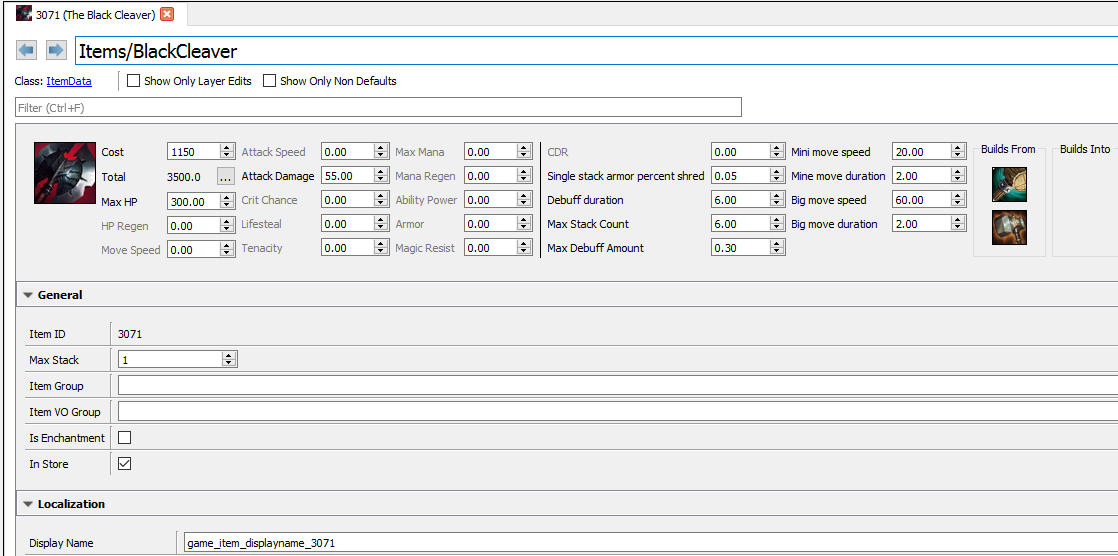Click the Max Stack stepper arrows
Screen dimensions: 1118x556
pyautogui.click(x=229, y=360)
